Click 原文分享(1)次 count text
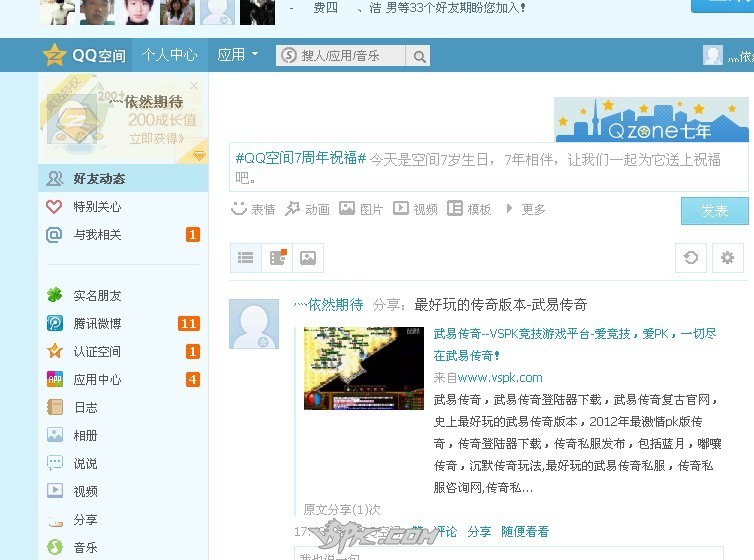754x560 pixels. (x=342, y=510)
